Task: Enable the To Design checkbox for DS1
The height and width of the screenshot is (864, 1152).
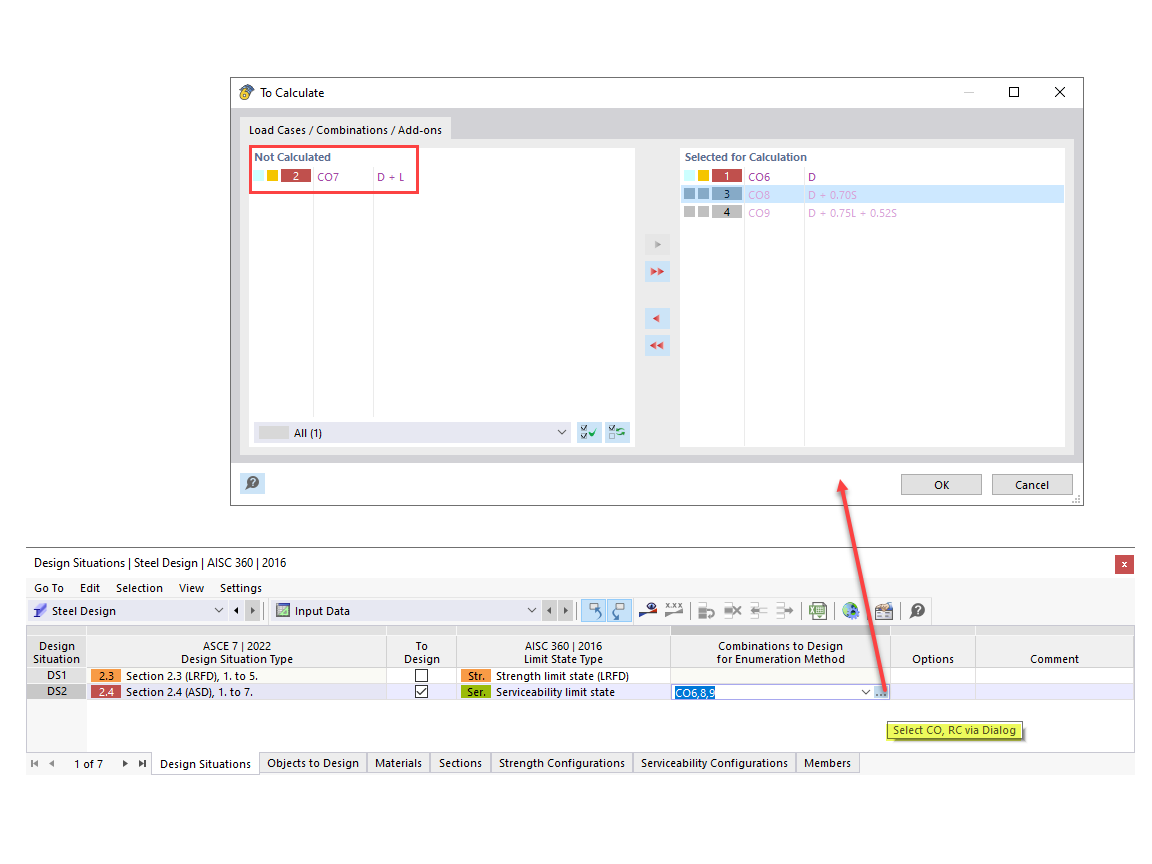Action: coord(421,675)
